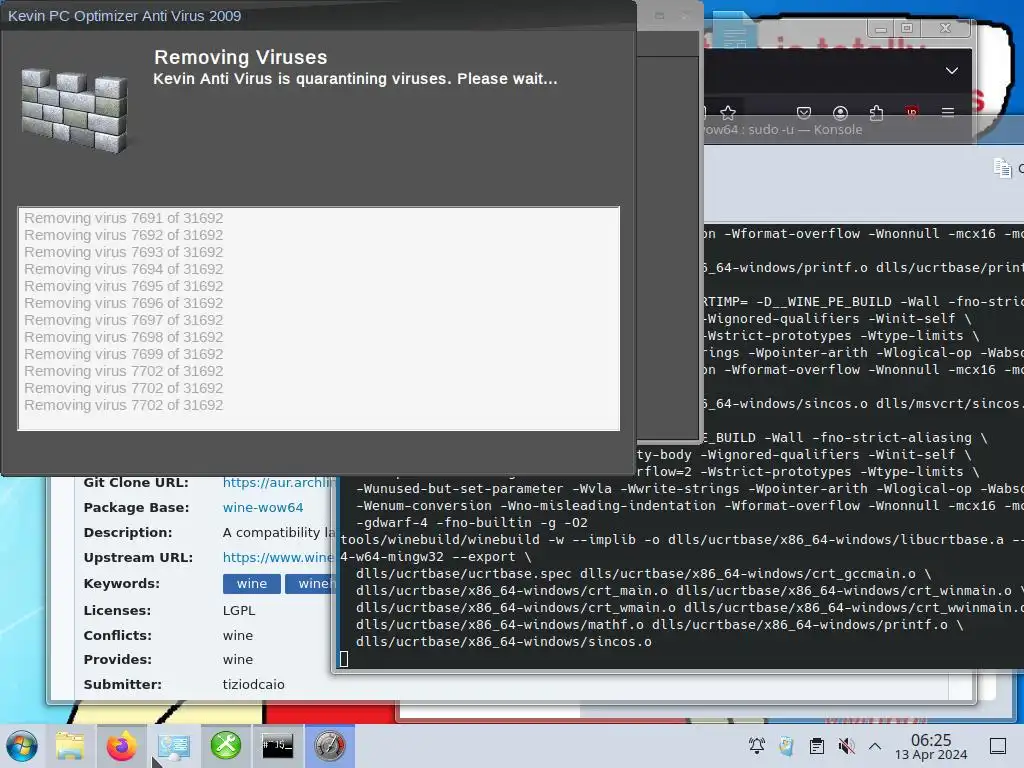1024x768 pixels.
Task: Open clipboard manager in system tray
Action: pos(816,746)
